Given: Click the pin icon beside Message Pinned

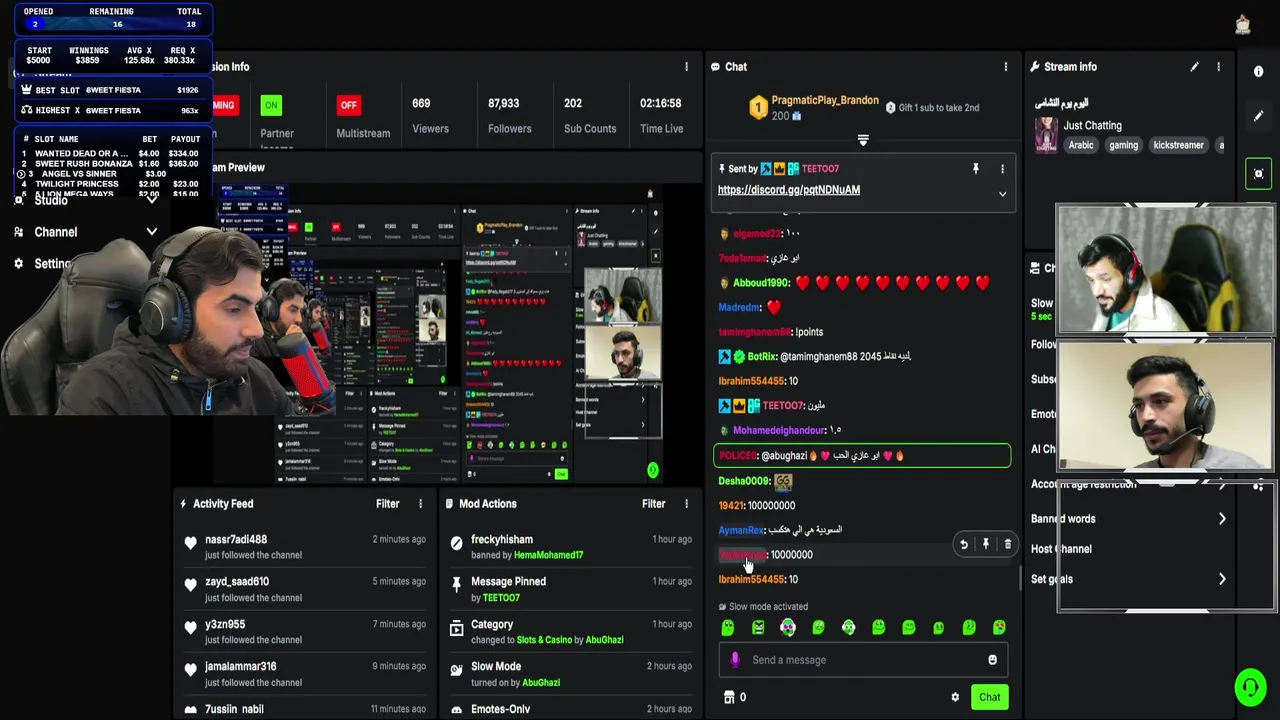Looking at the screenshot, I should 456,584.
